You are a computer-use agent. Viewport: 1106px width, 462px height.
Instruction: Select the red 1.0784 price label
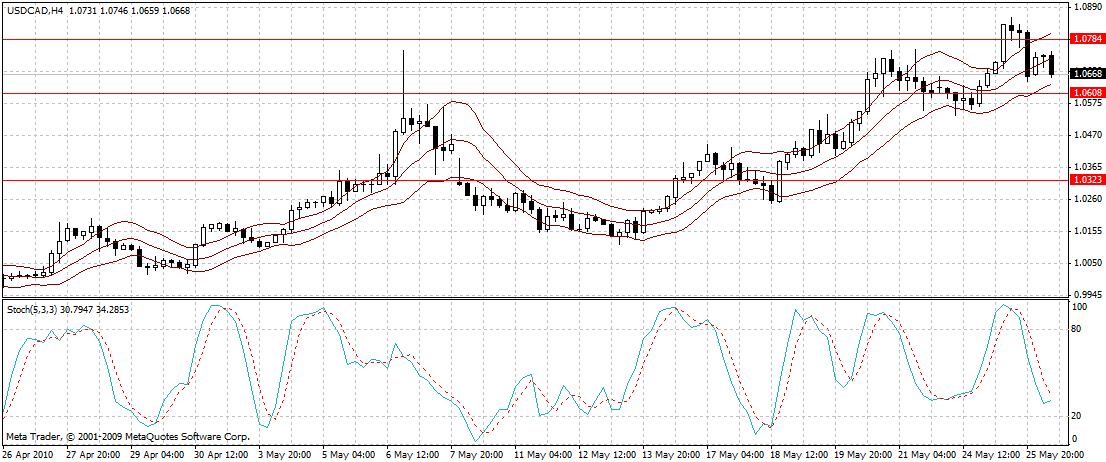click(1085, 39)
